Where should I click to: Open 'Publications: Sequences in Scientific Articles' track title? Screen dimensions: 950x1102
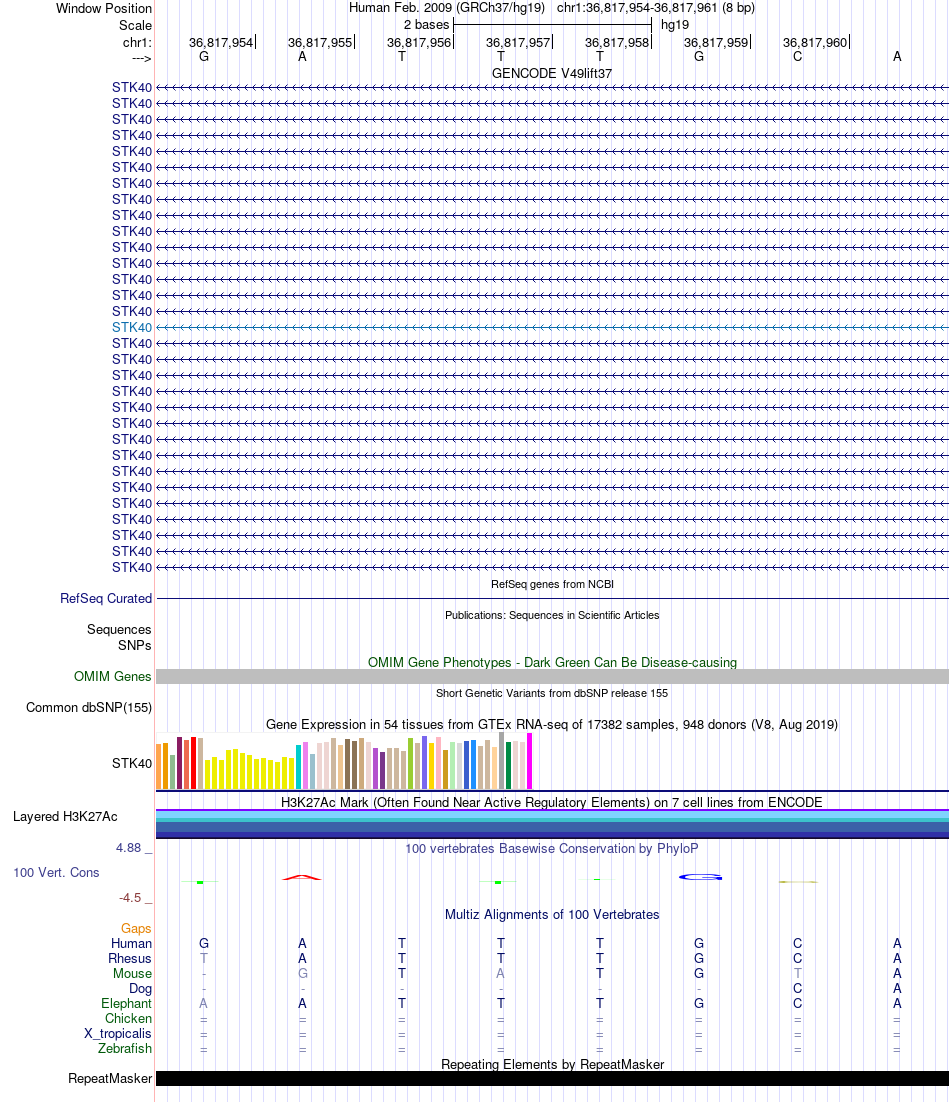552,615
